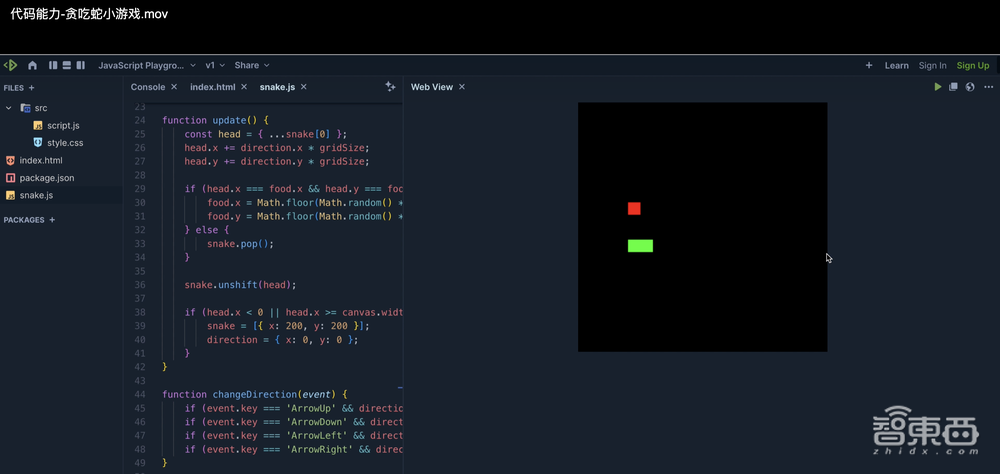This screenshot has height=474, width=1000.
Task: Select the first panel layout icon
Action: point(54,65)
